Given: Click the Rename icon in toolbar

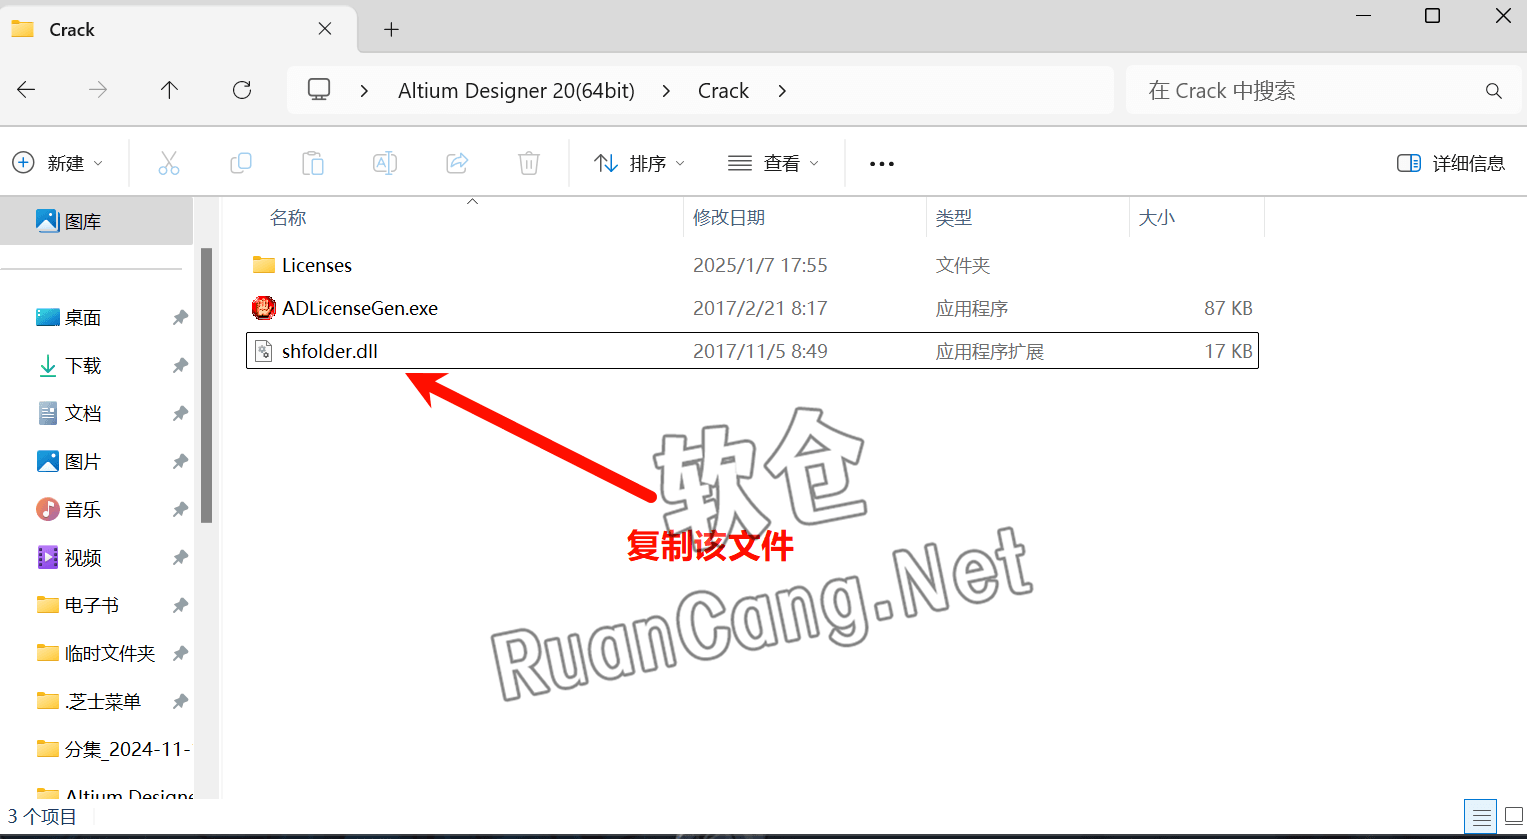Looking at the screenshot, I should (x=385, y=163).
